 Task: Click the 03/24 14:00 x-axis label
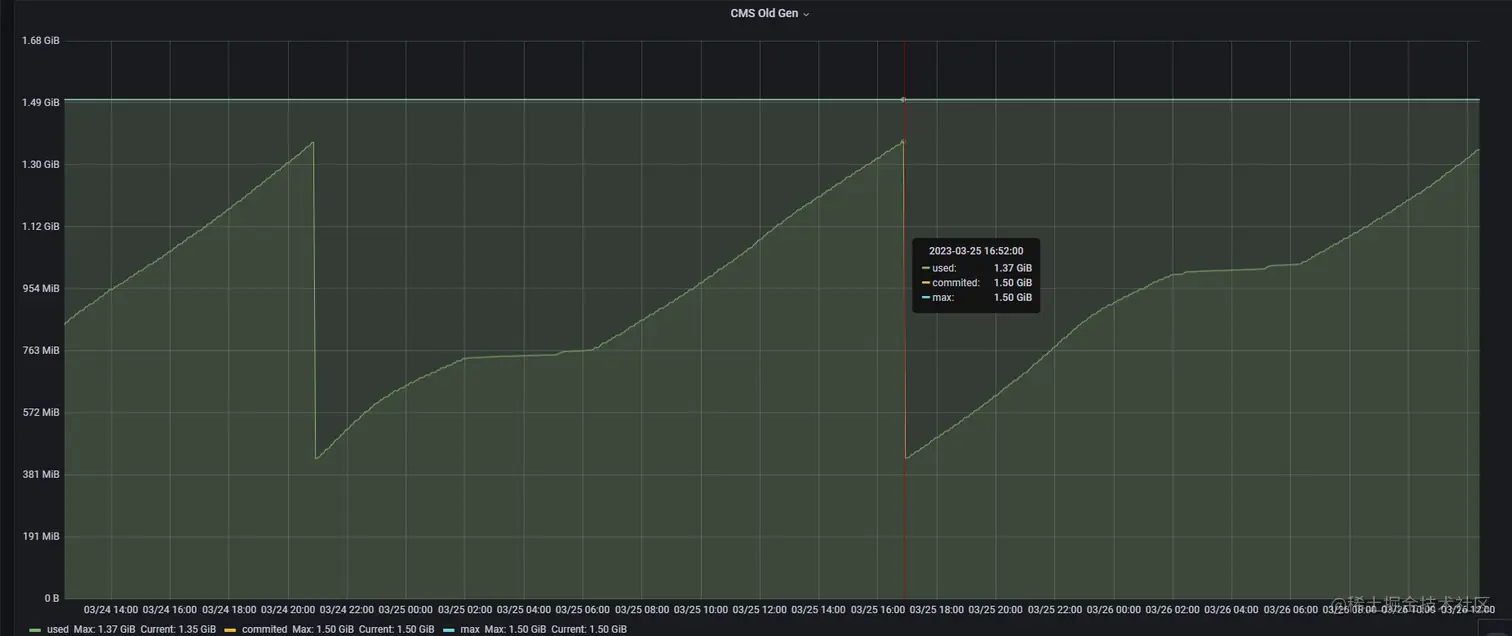click(x=111, y=609)
